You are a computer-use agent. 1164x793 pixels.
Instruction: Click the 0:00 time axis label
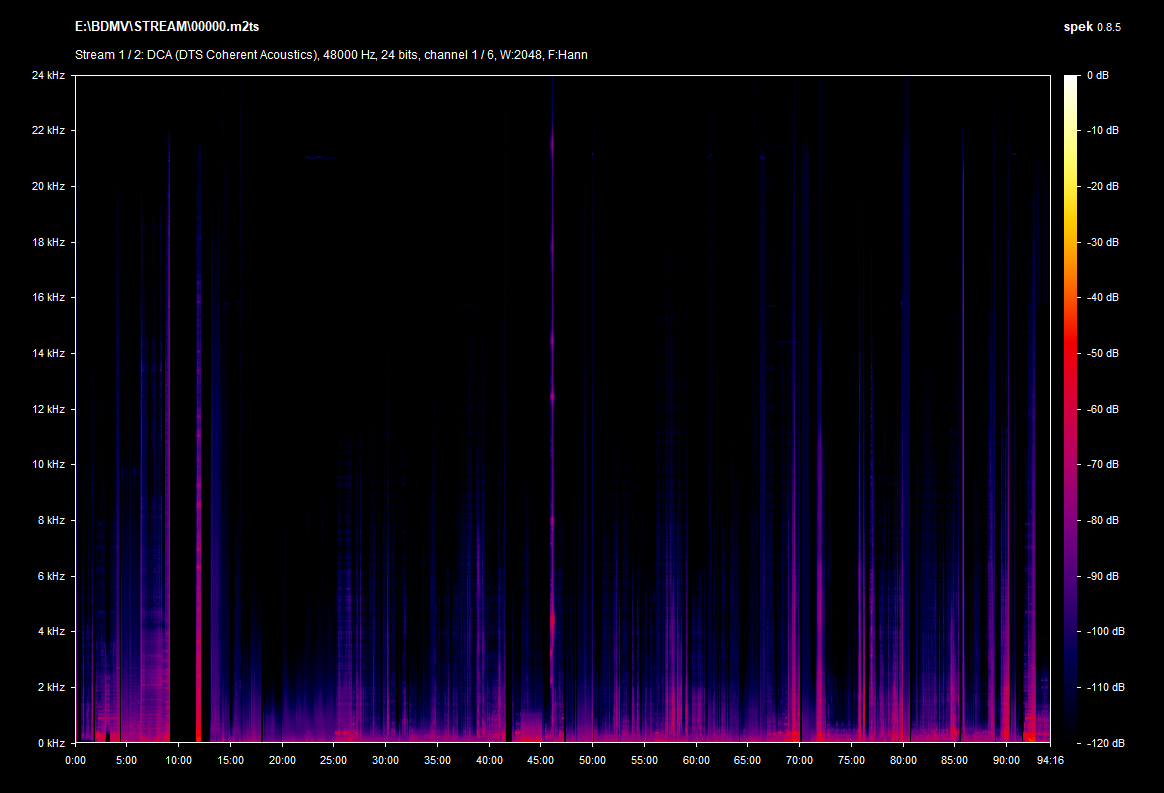click(x=75, y=760)
